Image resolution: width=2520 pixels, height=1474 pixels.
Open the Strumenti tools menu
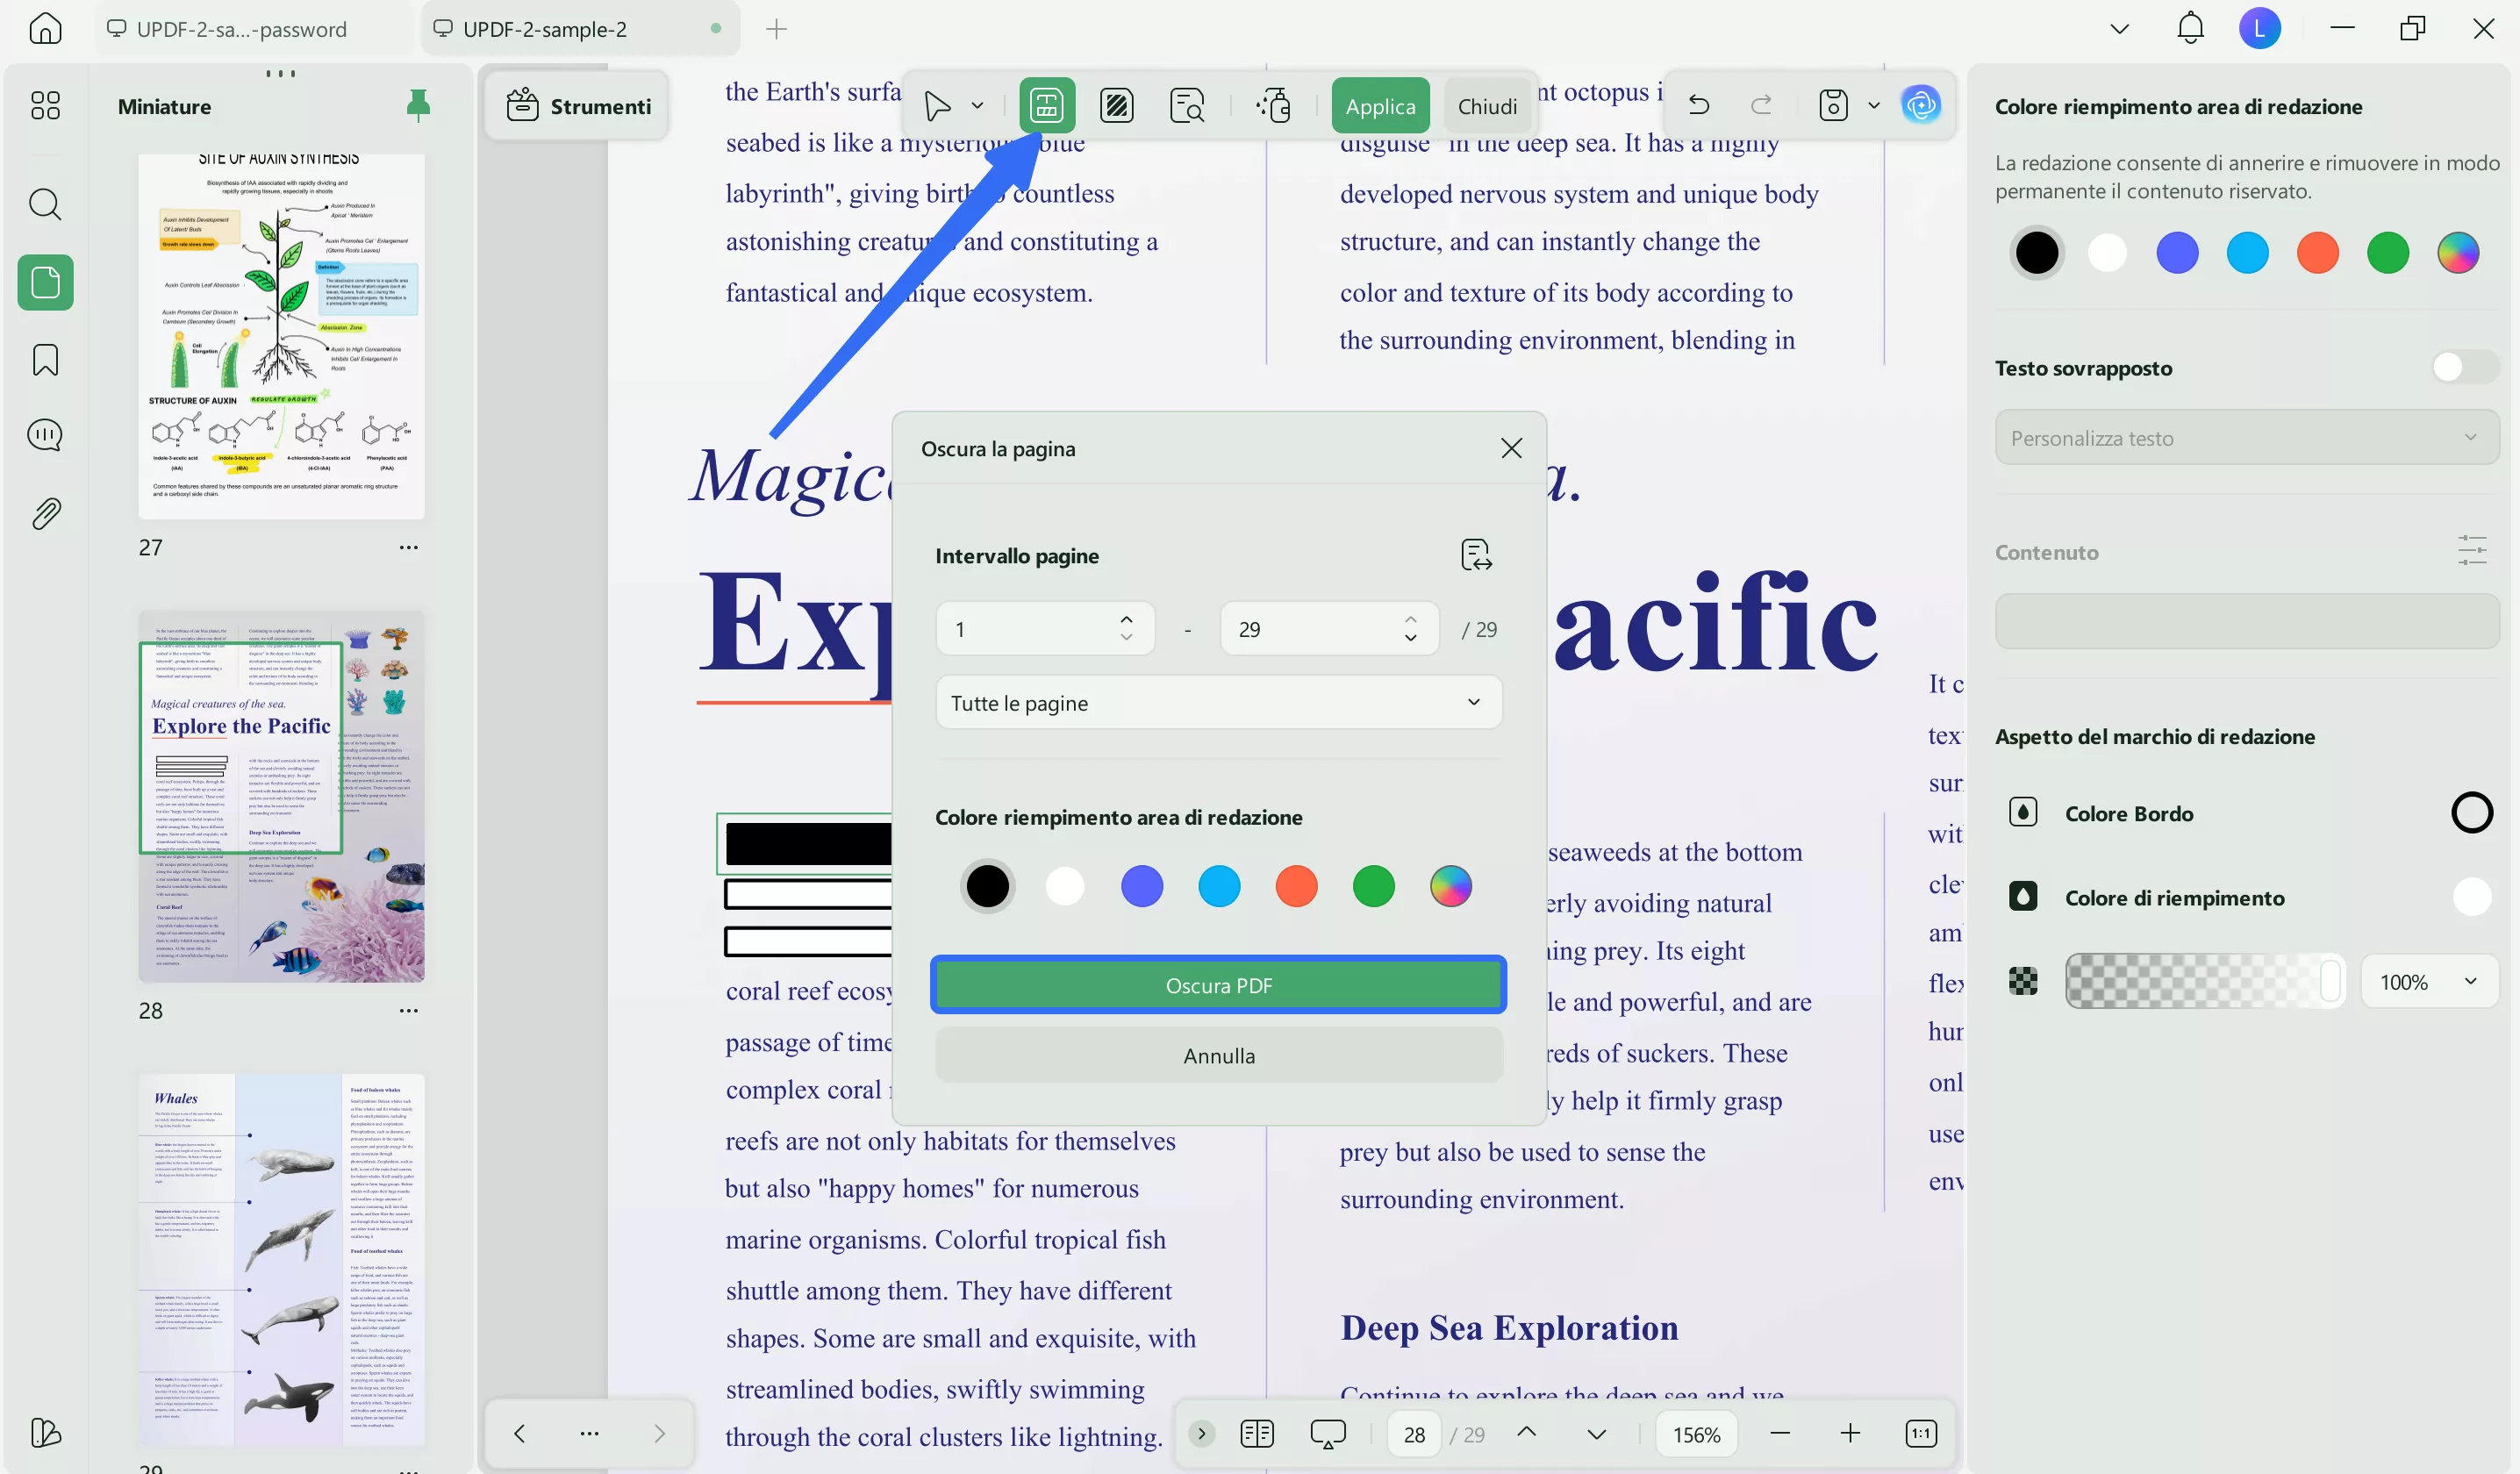[x=578, y=106]
